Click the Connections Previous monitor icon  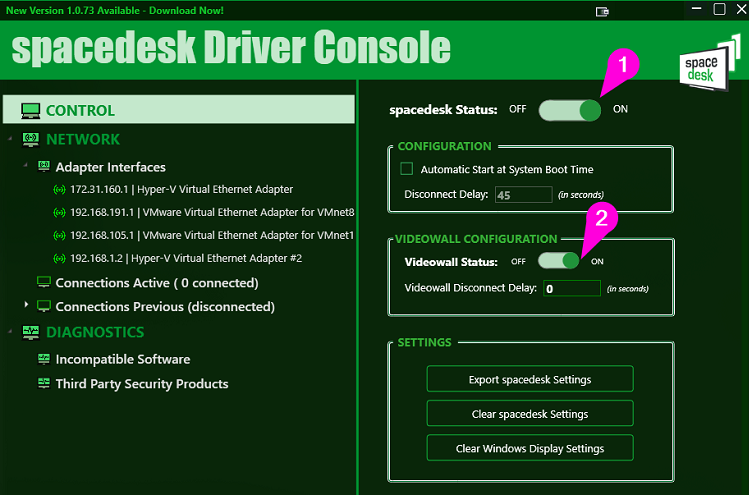(44, 306)
